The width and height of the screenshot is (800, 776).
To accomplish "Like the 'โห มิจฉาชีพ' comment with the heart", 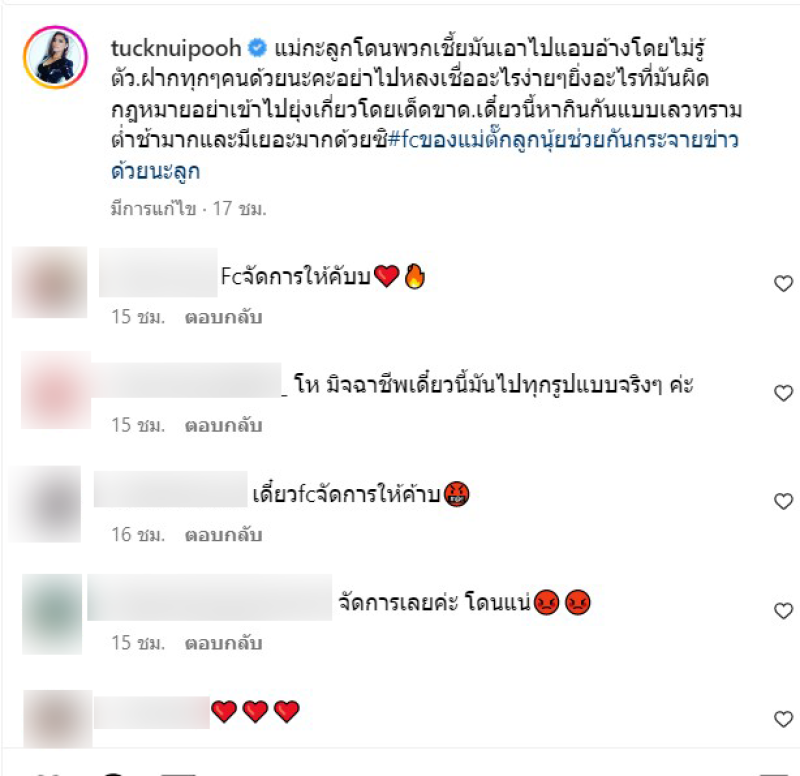I will (783, 393).
